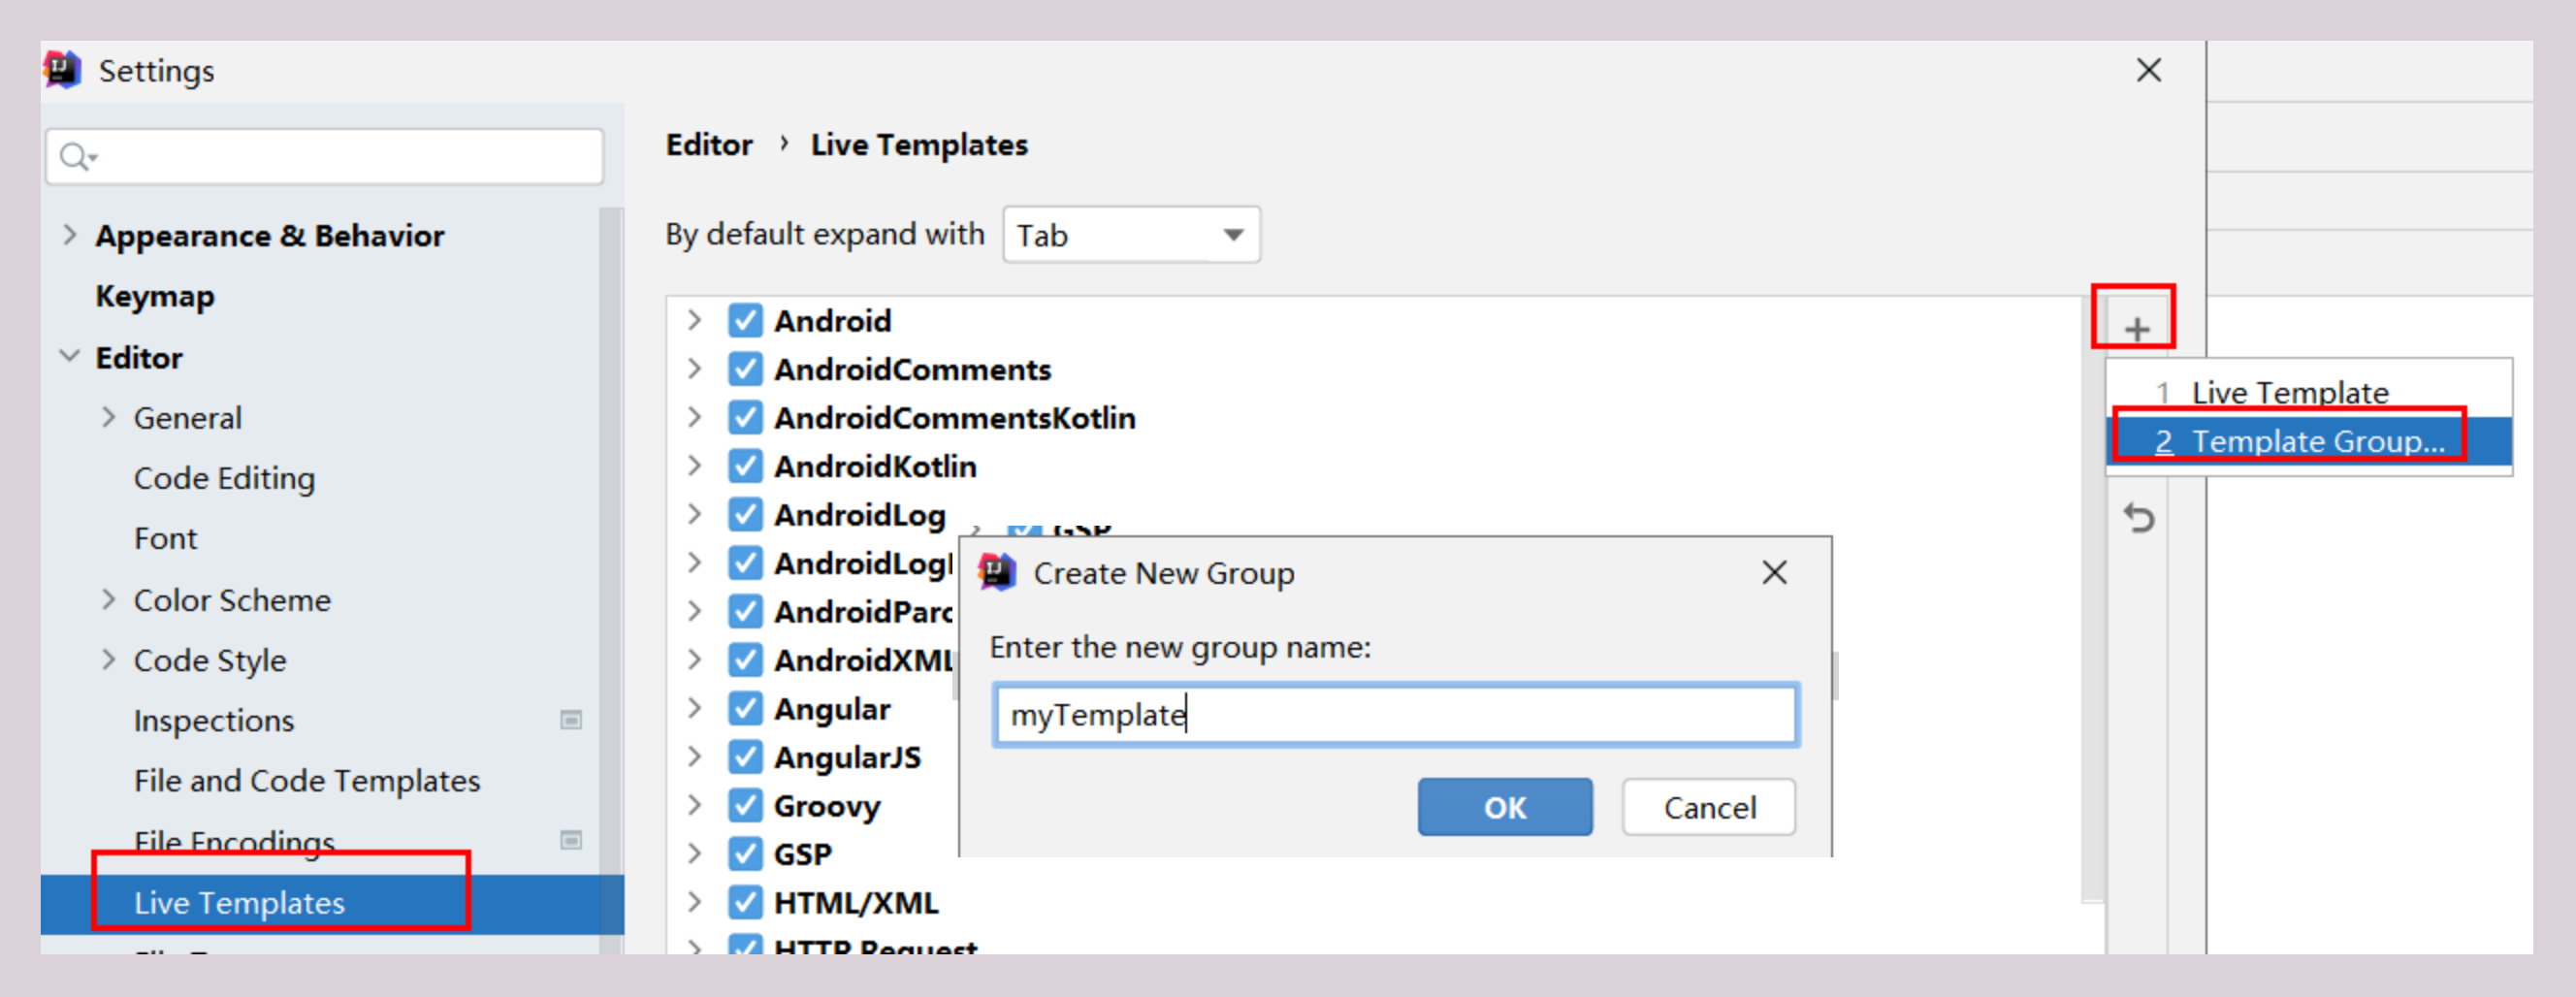Image resolution: width=2576 pixels, height=997 pixels.
Task: Click the File Encodings profile indicator icon
Action: [571, 840]
